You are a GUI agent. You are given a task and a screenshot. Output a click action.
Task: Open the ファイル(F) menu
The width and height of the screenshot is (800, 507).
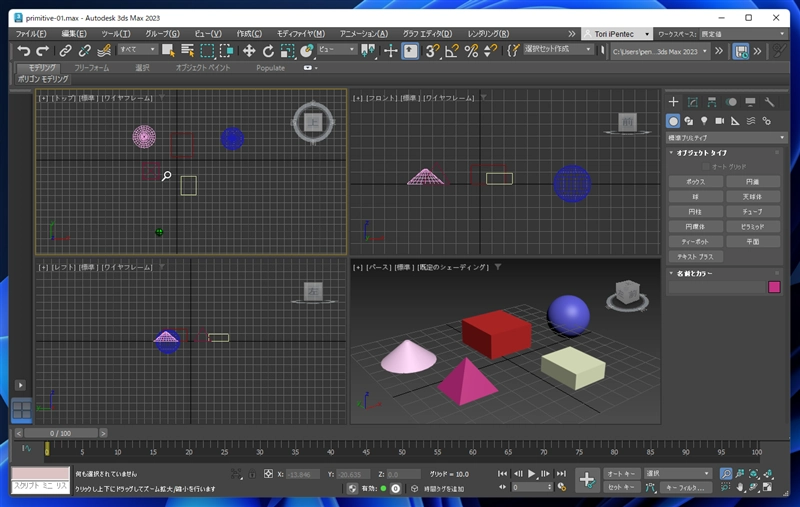31,34
